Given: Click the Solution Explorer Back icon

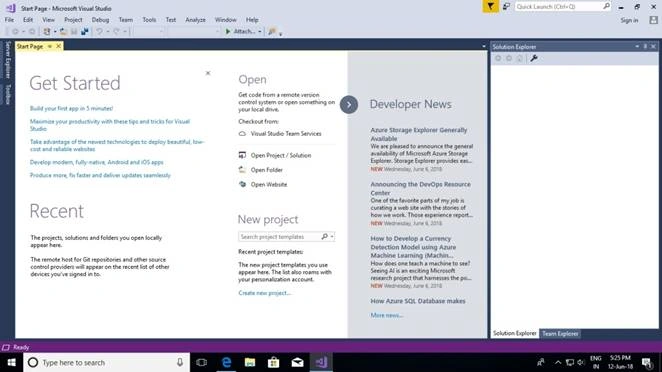Looking at the screenshot, I should 498,58.
